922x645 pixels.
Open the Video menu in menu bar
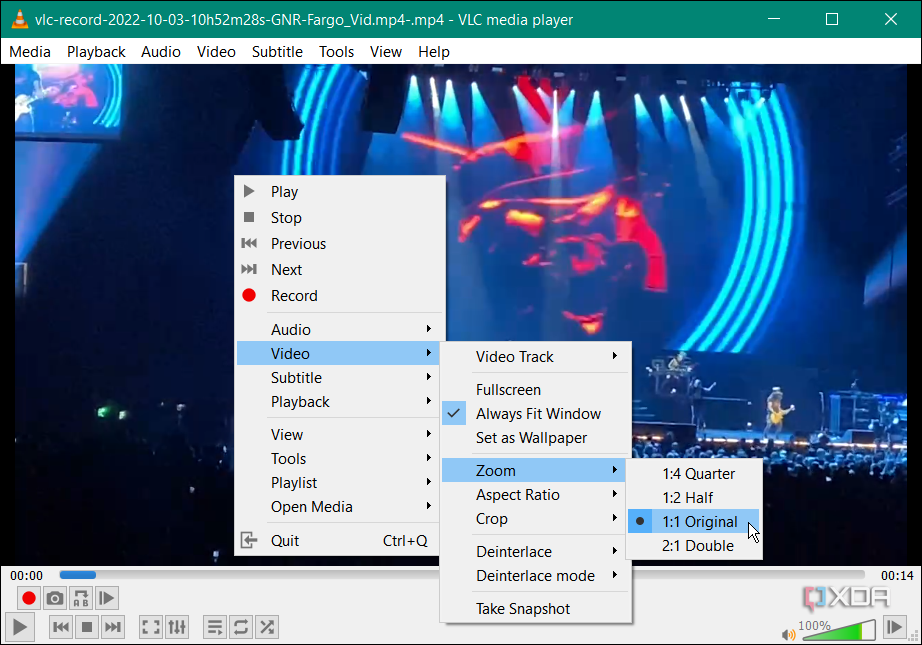(216, 52)
